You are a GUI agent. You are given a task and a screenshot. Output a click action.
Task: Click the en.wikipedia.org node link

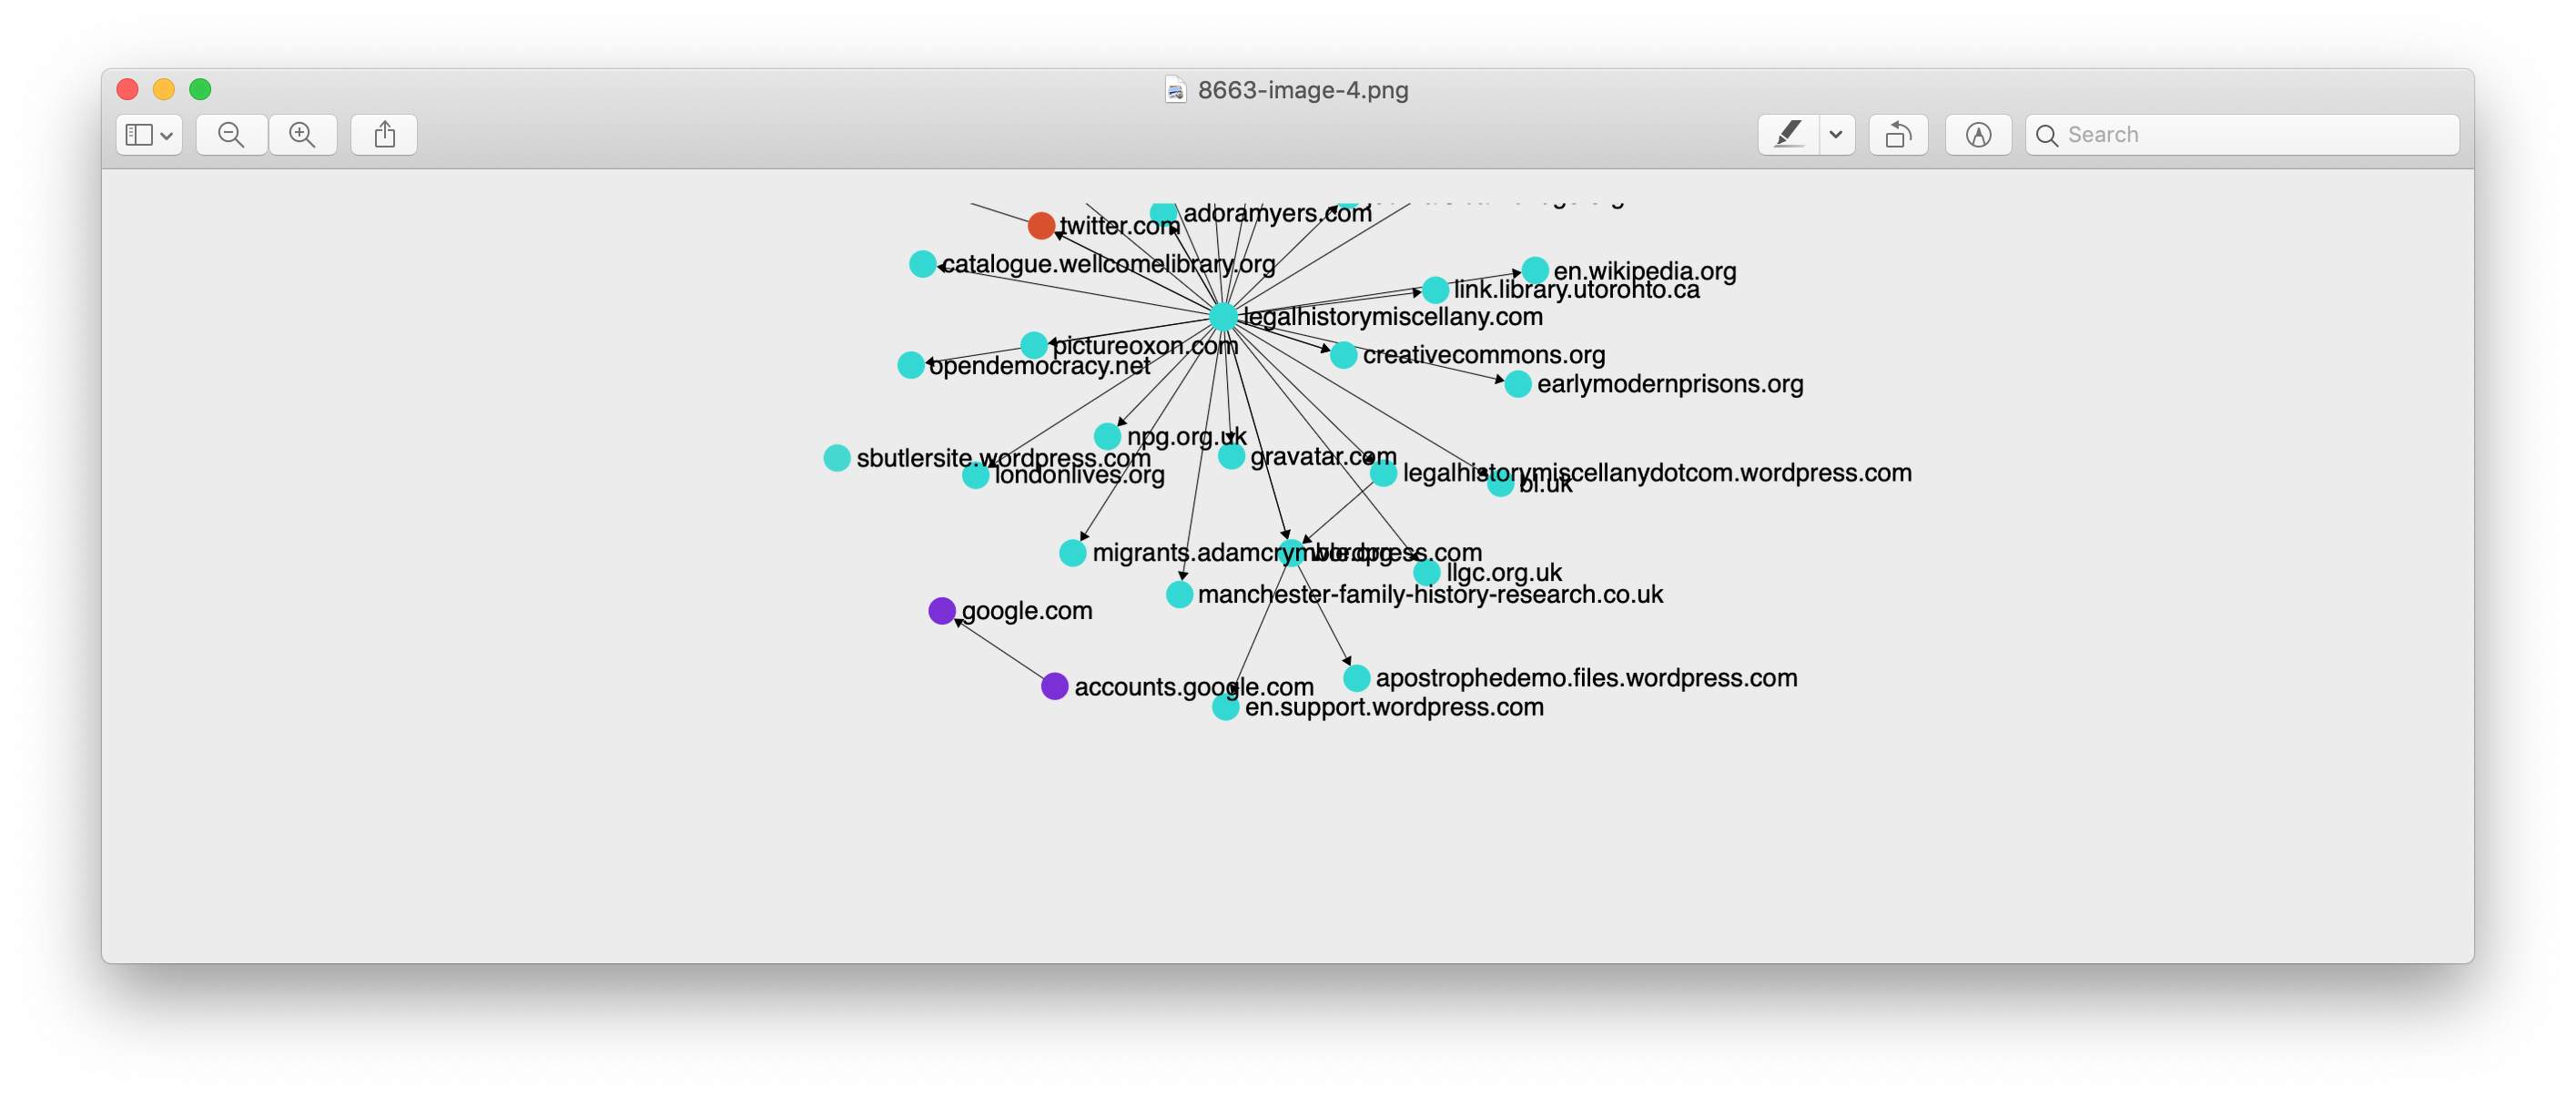(x=1536, y=268)
